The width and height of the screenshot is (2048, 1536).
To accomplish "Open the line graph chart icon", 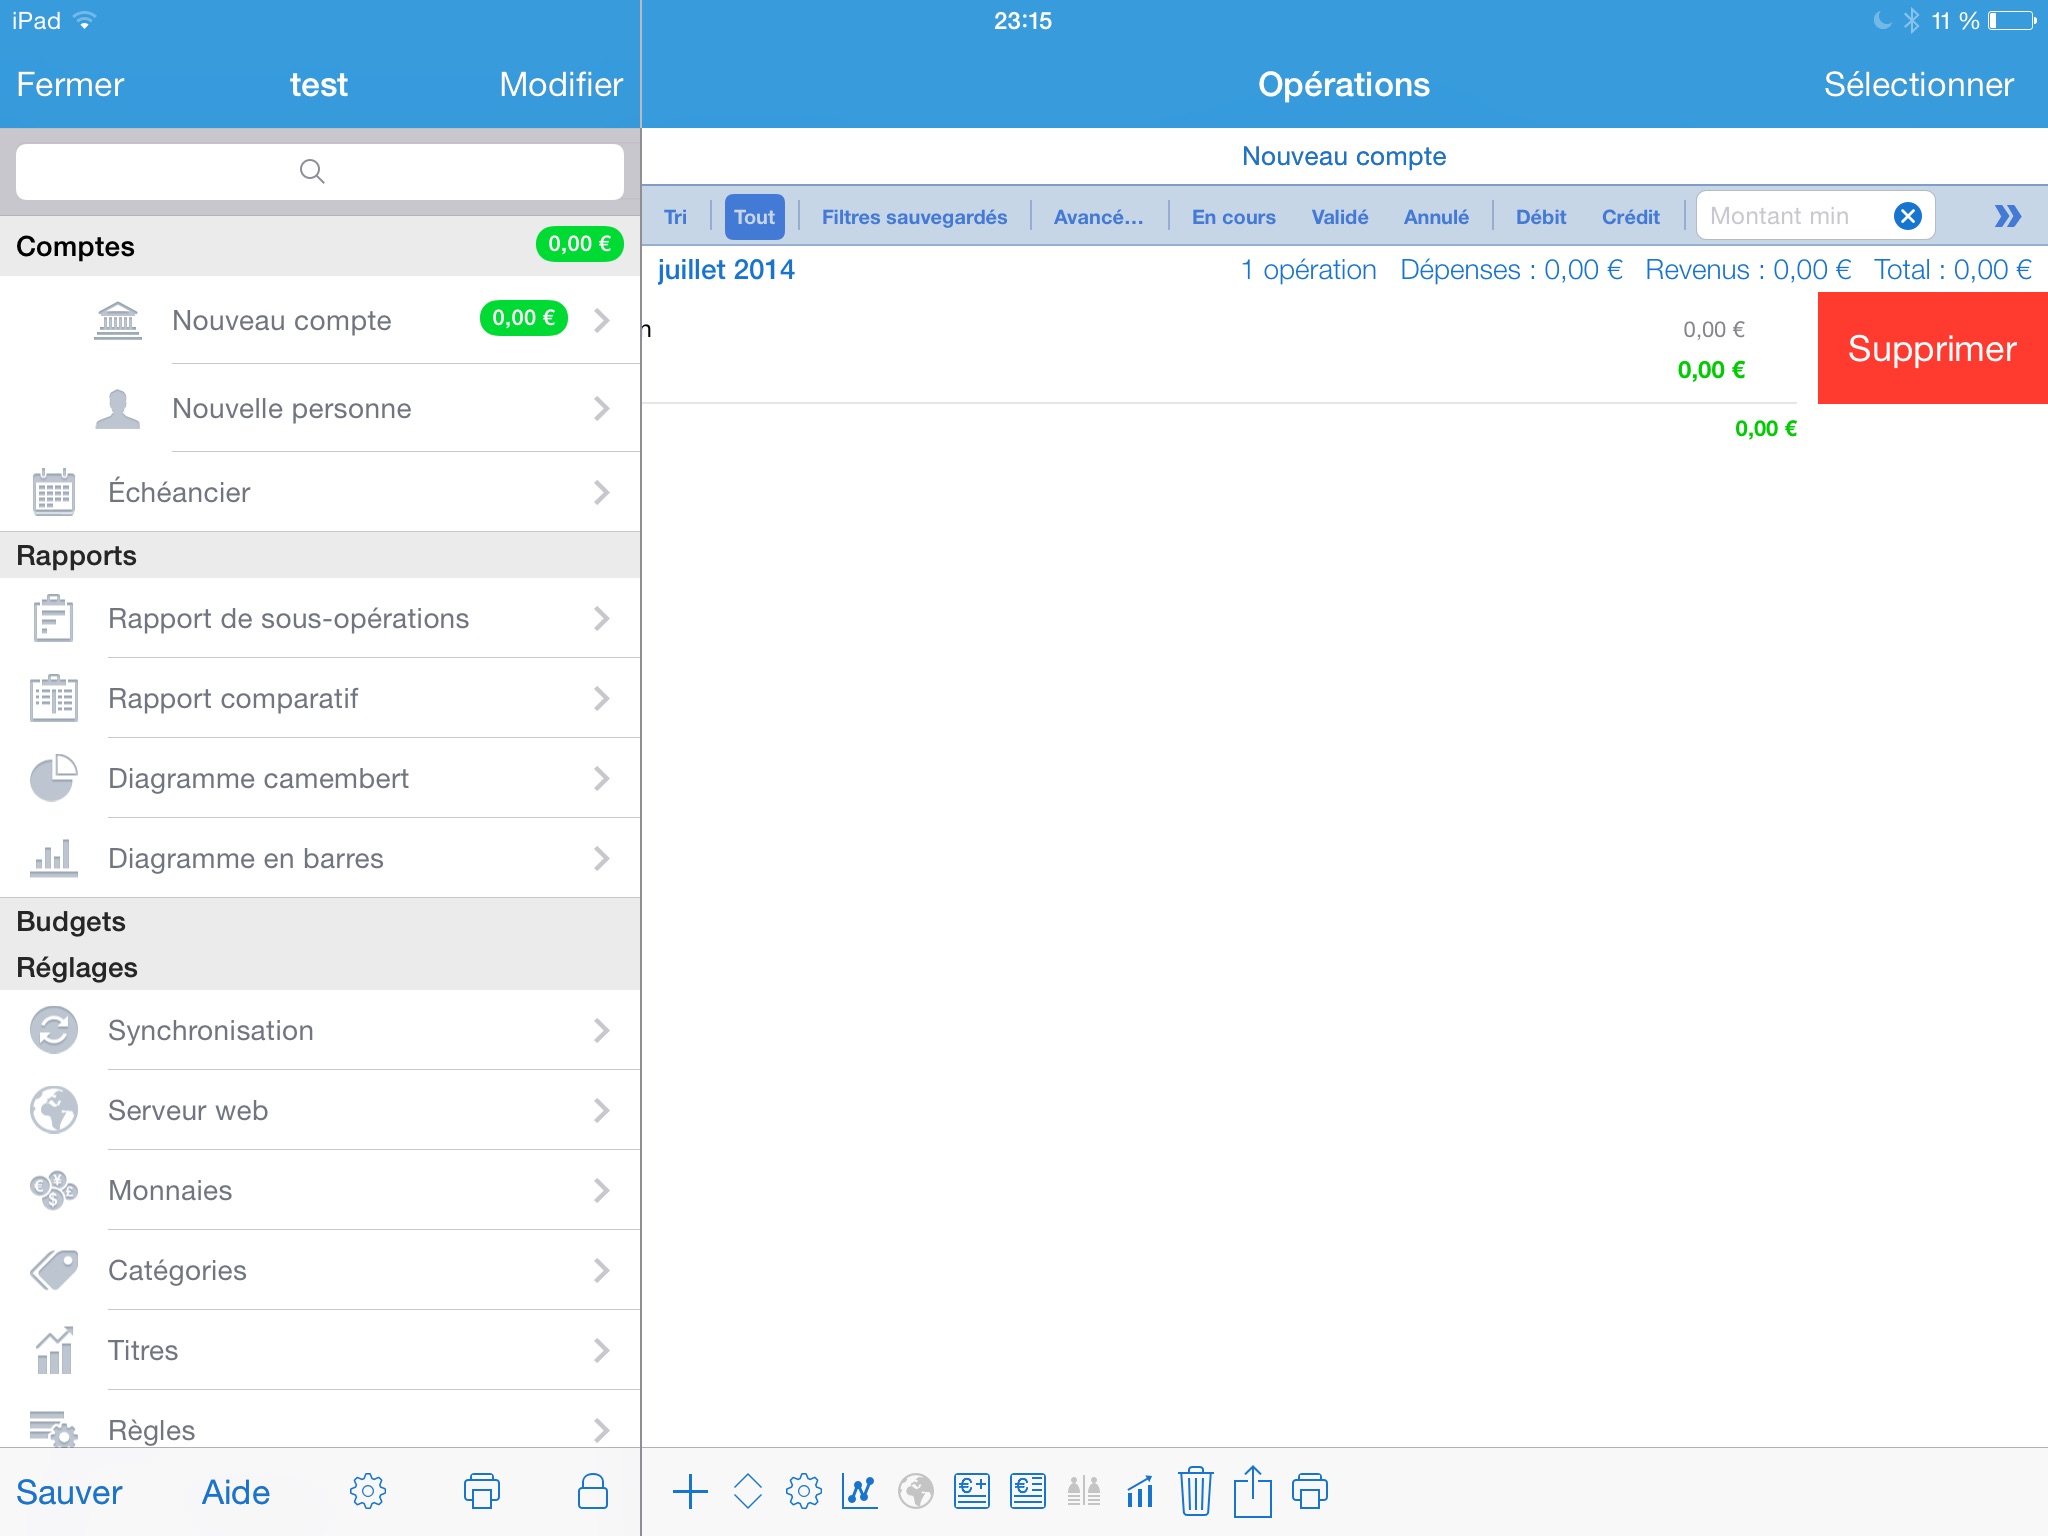I will pyautogui.click(x=859, y=1491).
